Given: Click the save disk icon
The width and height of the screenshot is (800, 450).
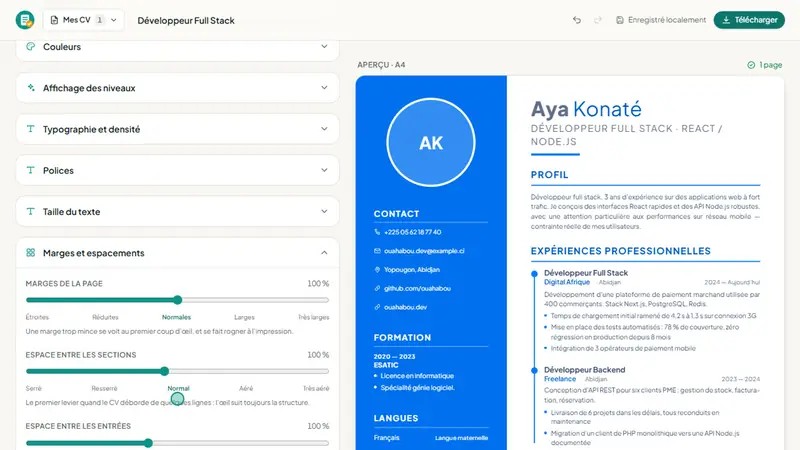Looking at the screenshot, I should point(619,20).
